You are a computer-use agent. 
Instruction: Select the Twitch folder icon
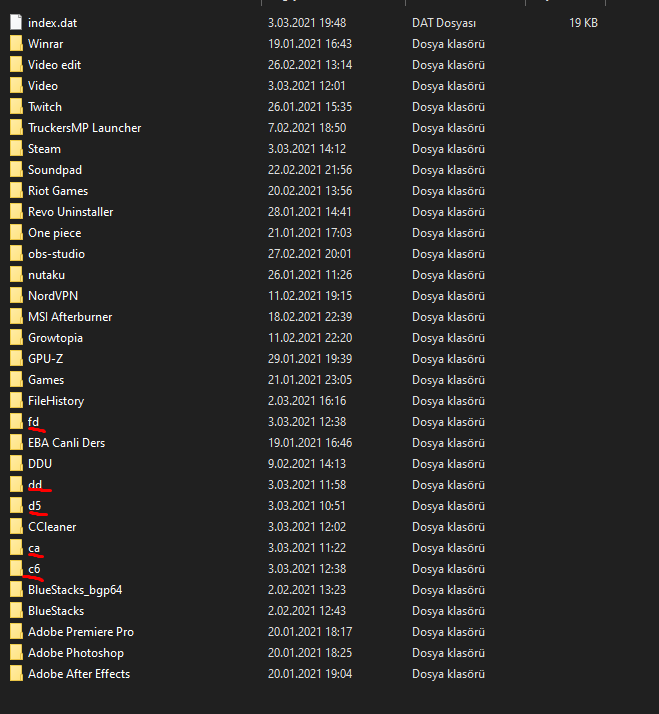16,107
